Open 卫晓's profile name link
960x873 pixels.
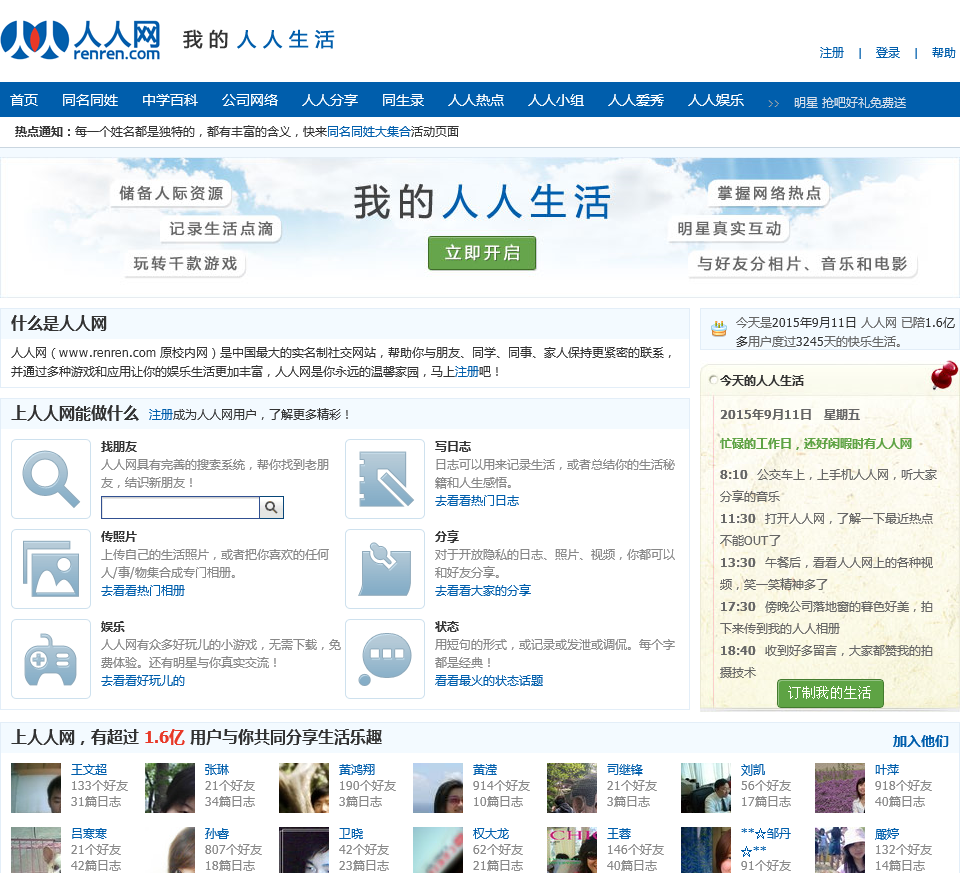[x=351, y=834]
